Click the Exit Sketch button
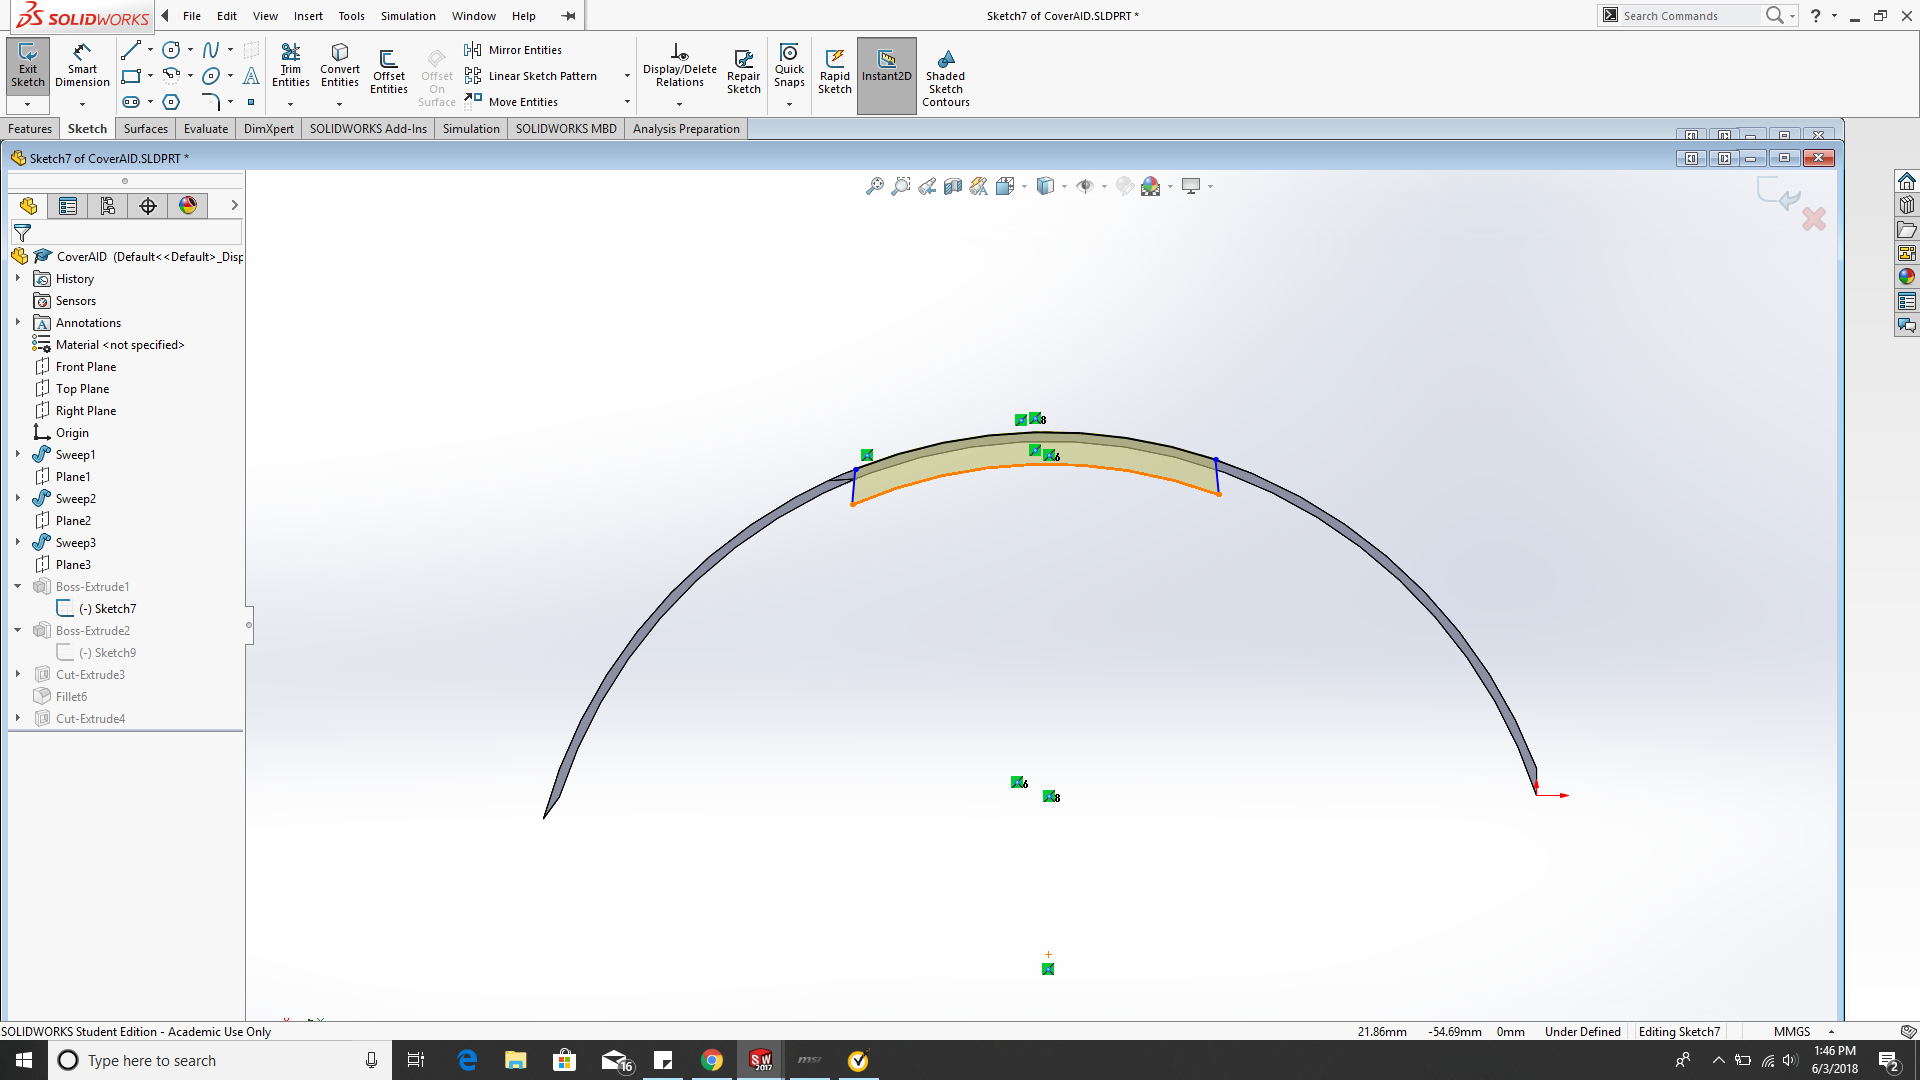This screenshot has width=1920, height=1080. click(x=28, y=66)
